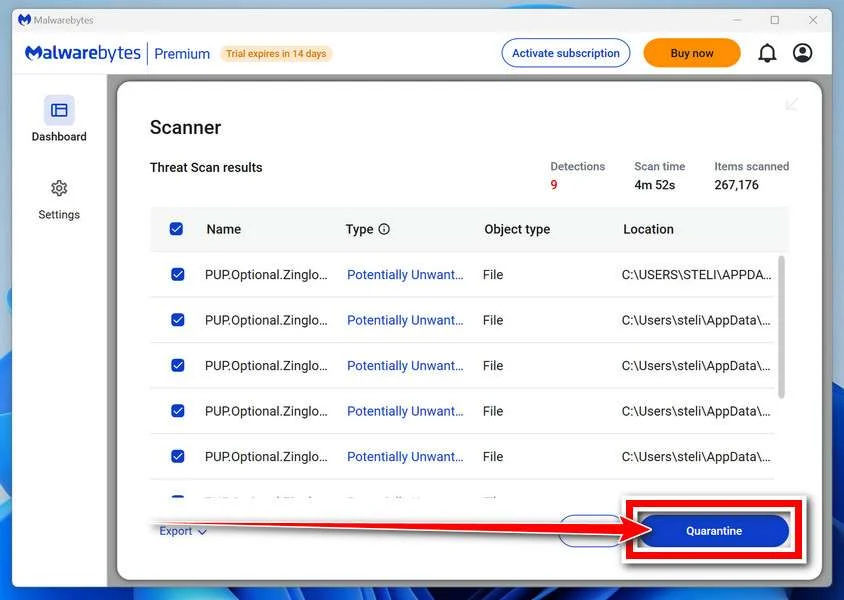
Task: Uncheck the first PUP.Optional.Zinglo detection
Action: point(178,274)
